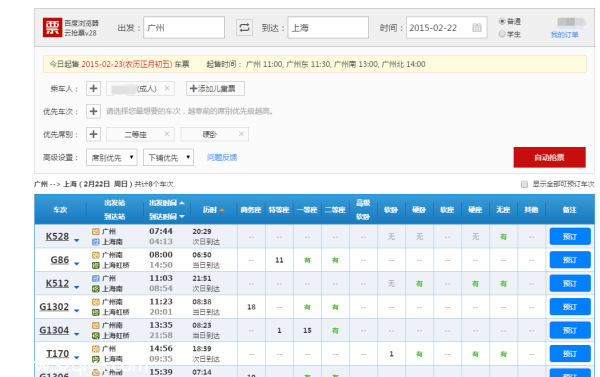Expand details arrow for train K528
This screenshot has width=600, height=377.
pyautogui.click(x=77, y=240)
